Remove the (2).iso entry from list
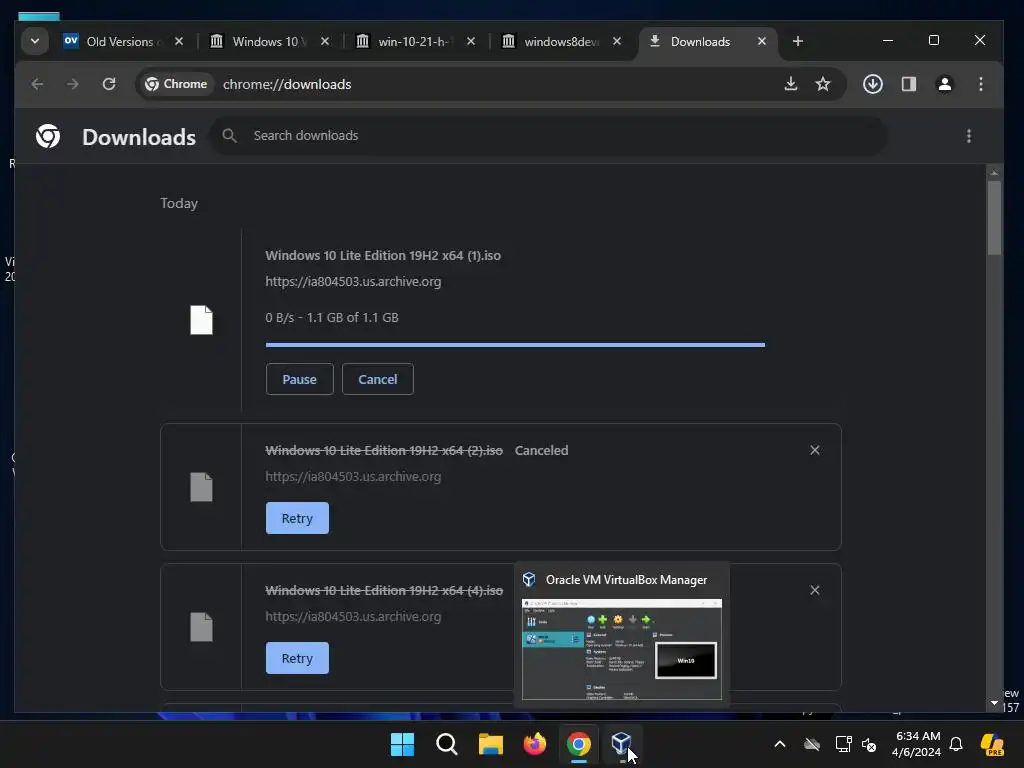 [x=814, y=450]
